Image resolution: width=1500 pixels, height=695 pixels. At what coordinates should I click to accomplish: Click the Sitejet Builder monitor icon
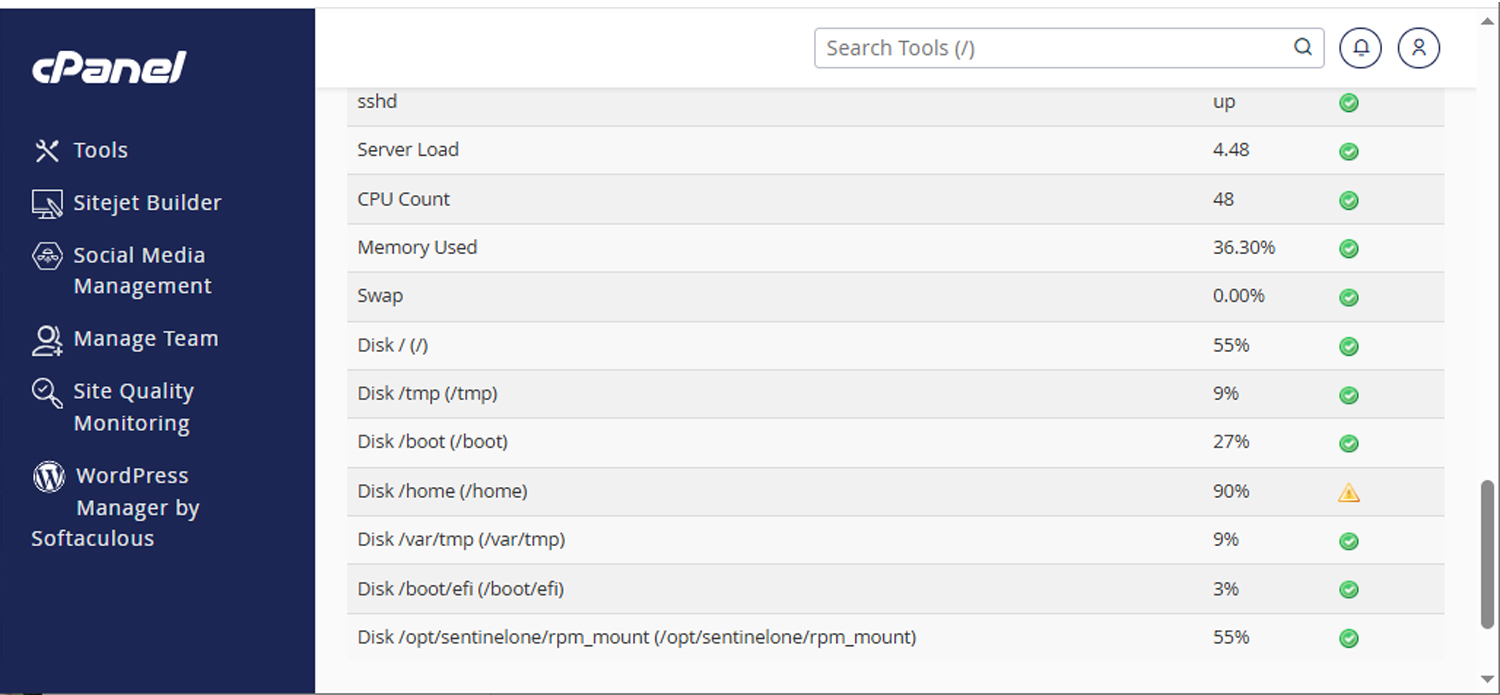click(47, 203)
